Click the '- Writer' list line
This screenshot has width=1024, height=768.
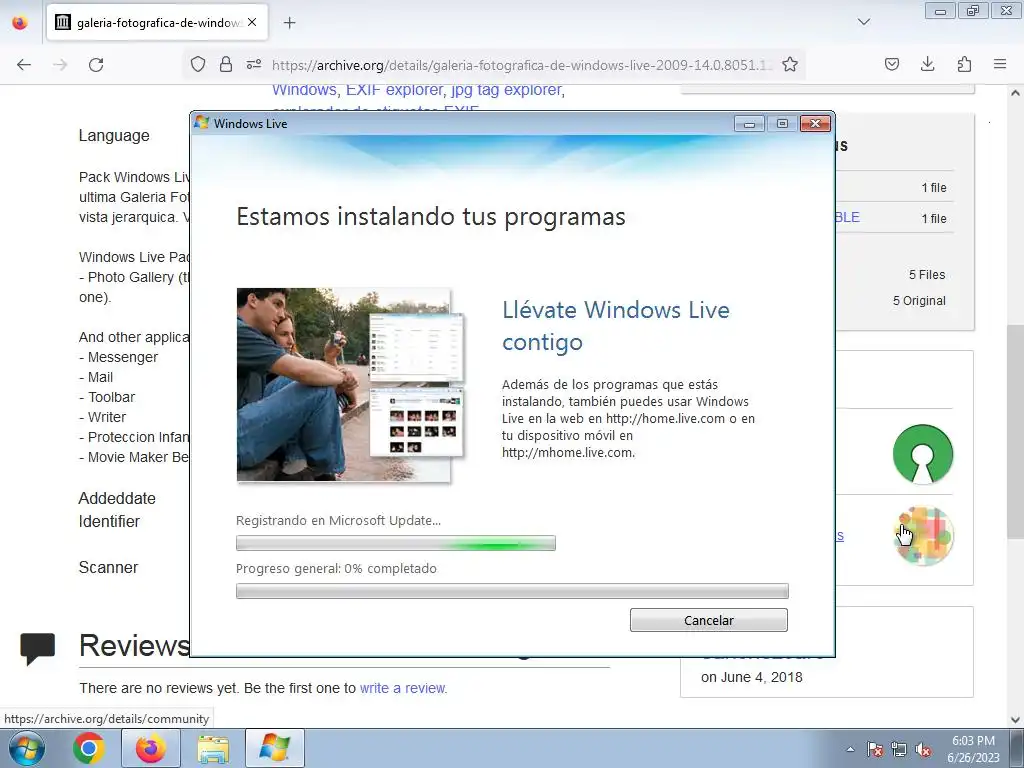click(103, 417)
